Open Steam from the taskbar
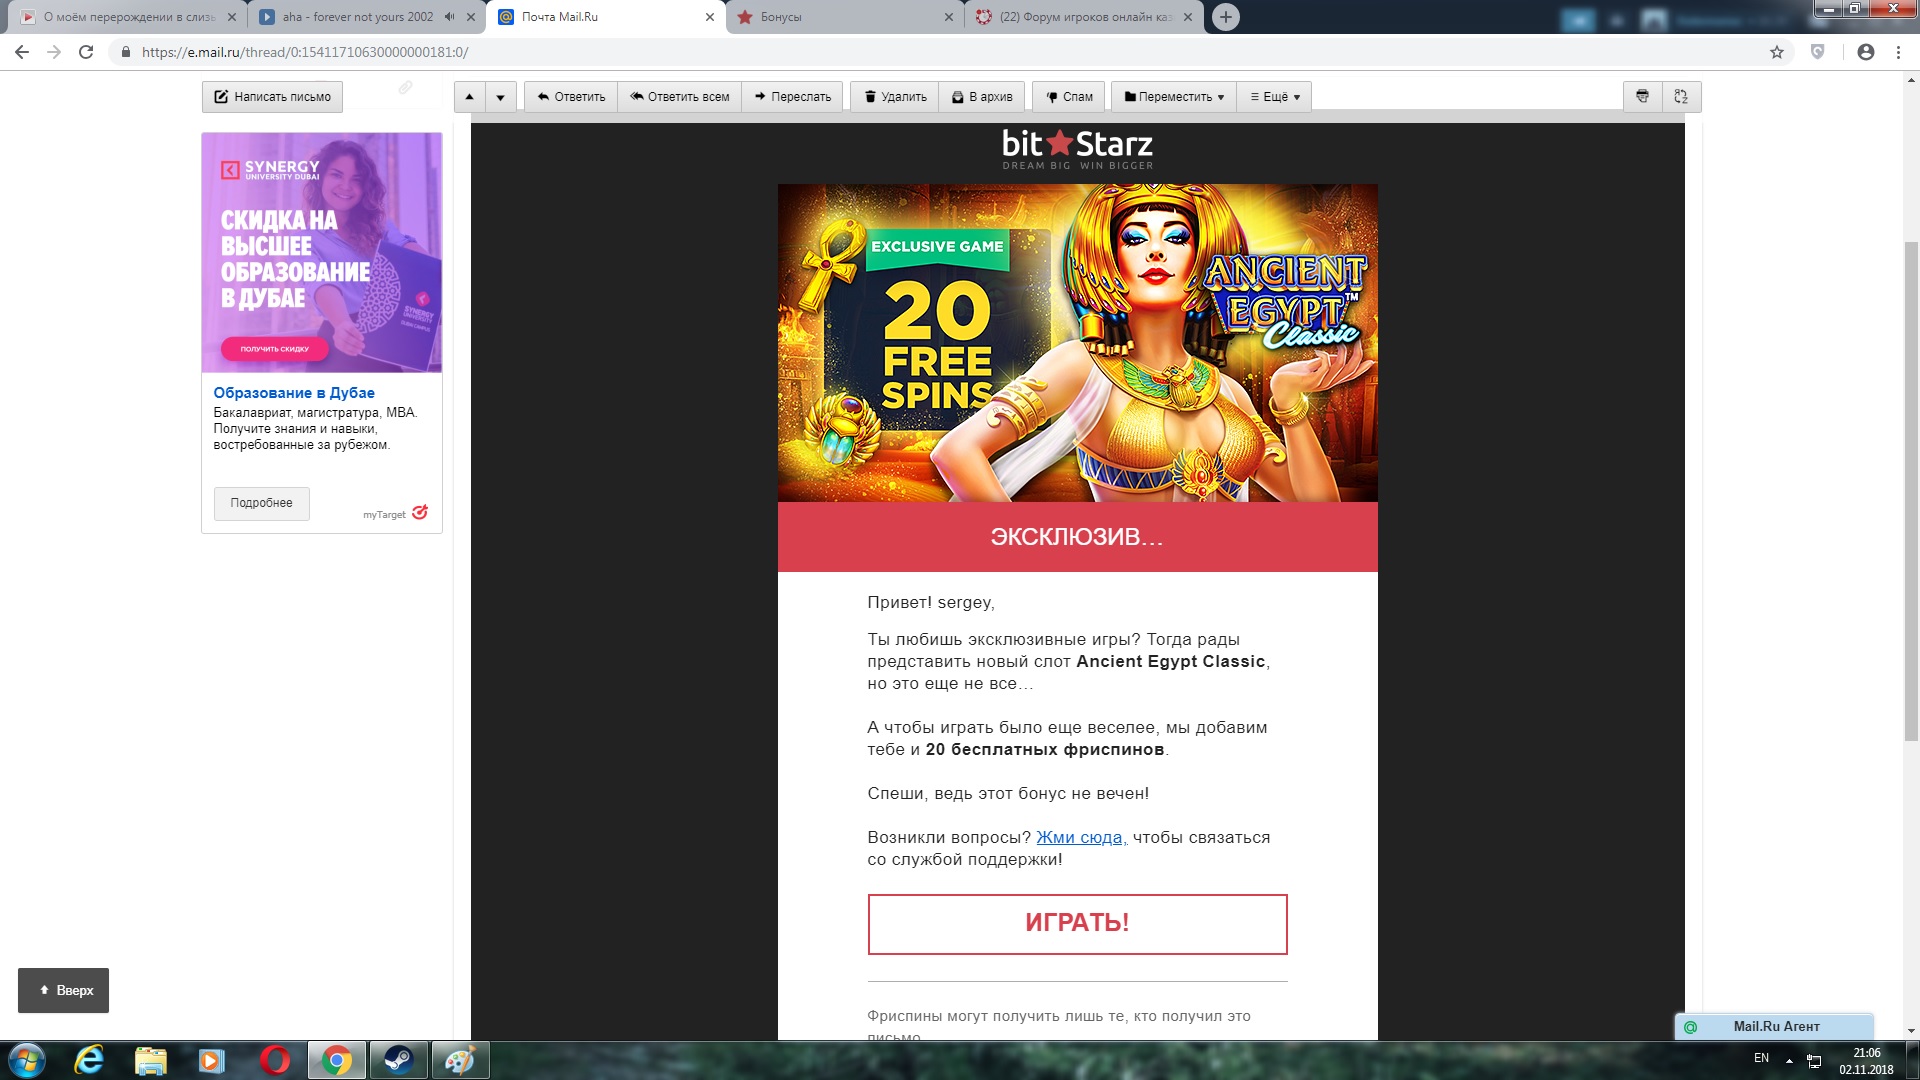Viewport: 1920px width, 1080px height. 398,1060
